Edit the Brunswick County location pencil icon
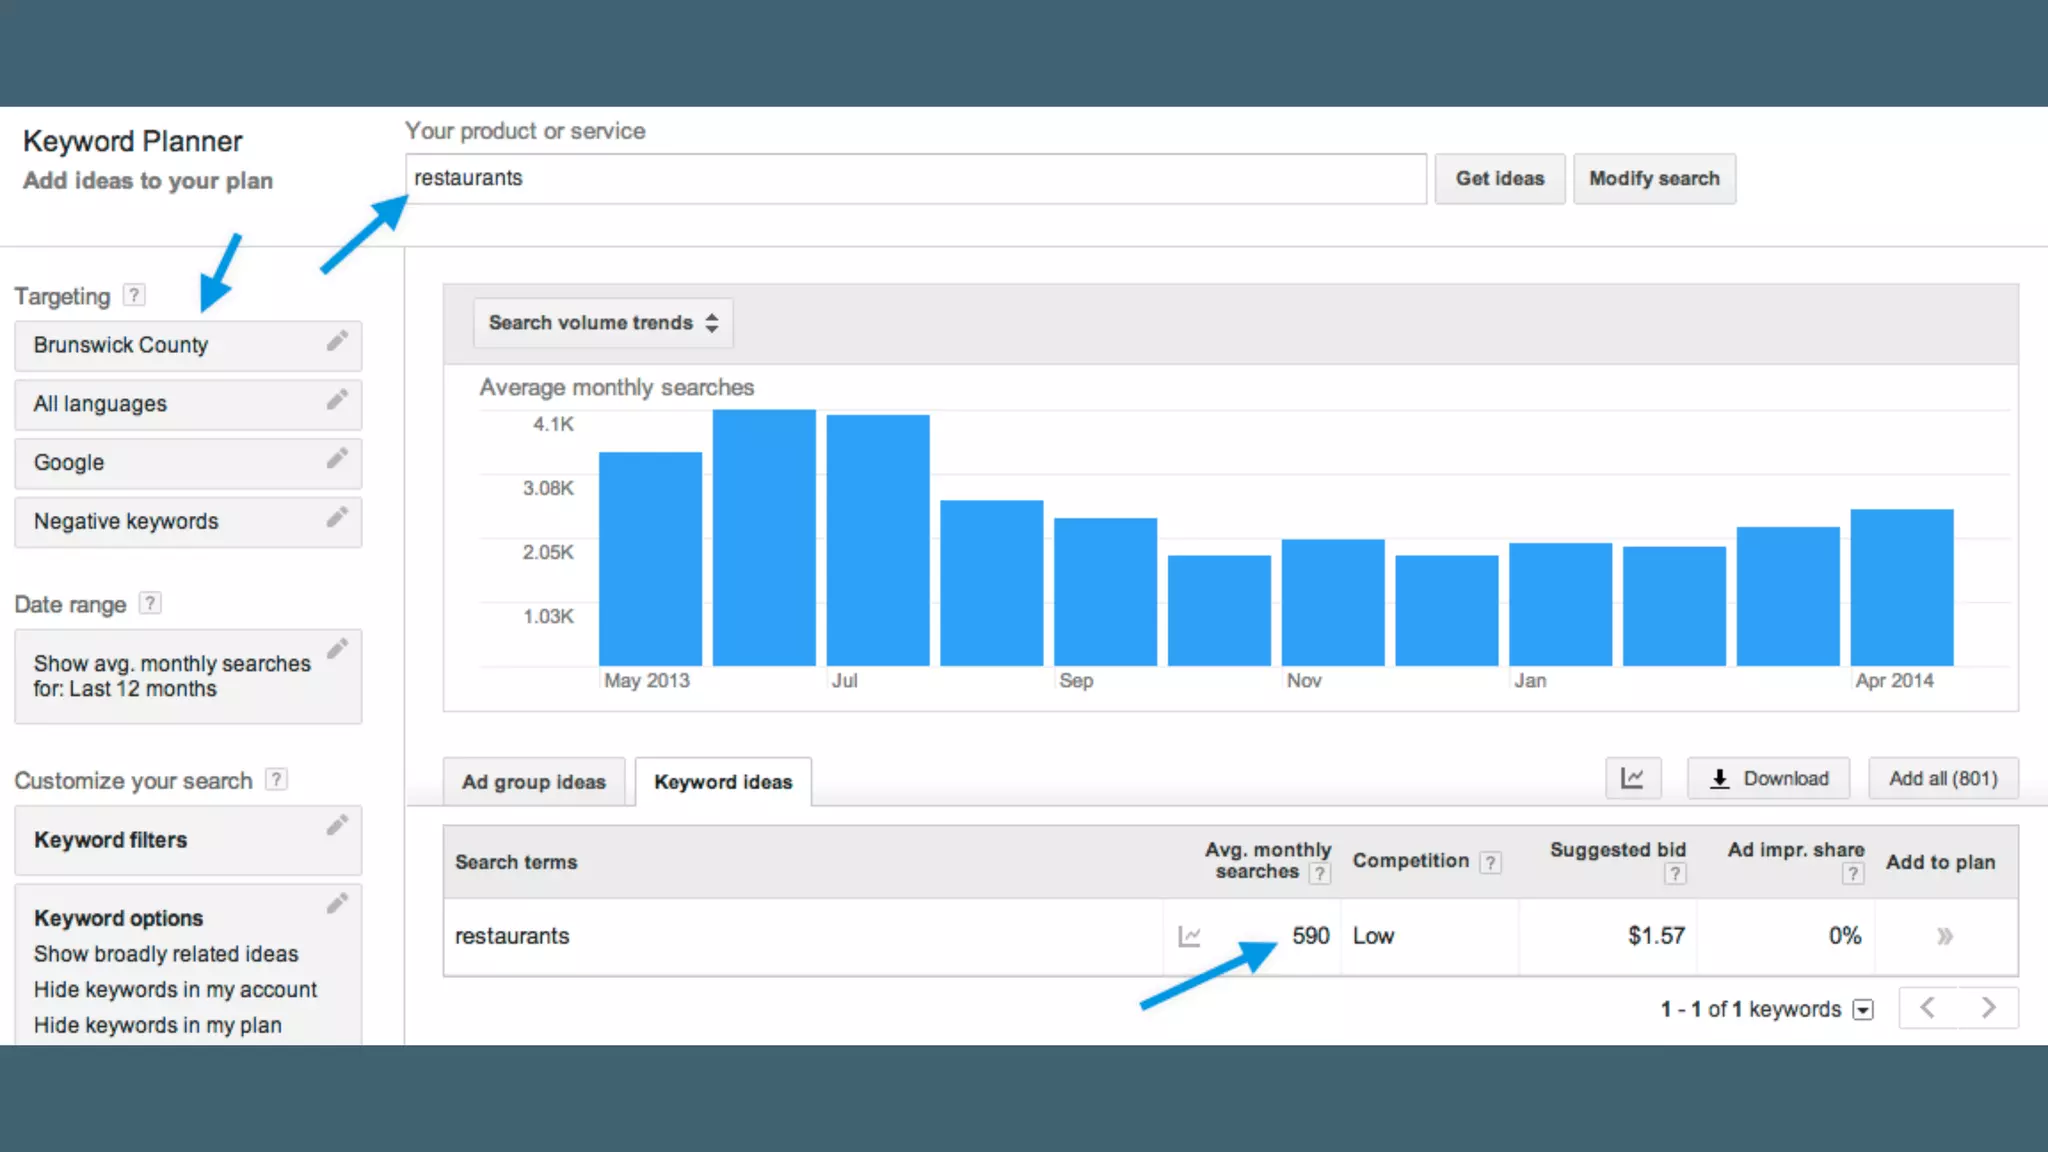The width and height of the screenshot is (2048, 1152). (x=337, y=341)
